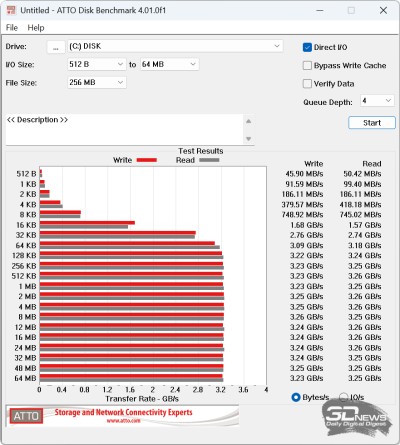Click the ATTO logo in the banner
400x445 pixels.
[x=26, y=416]
